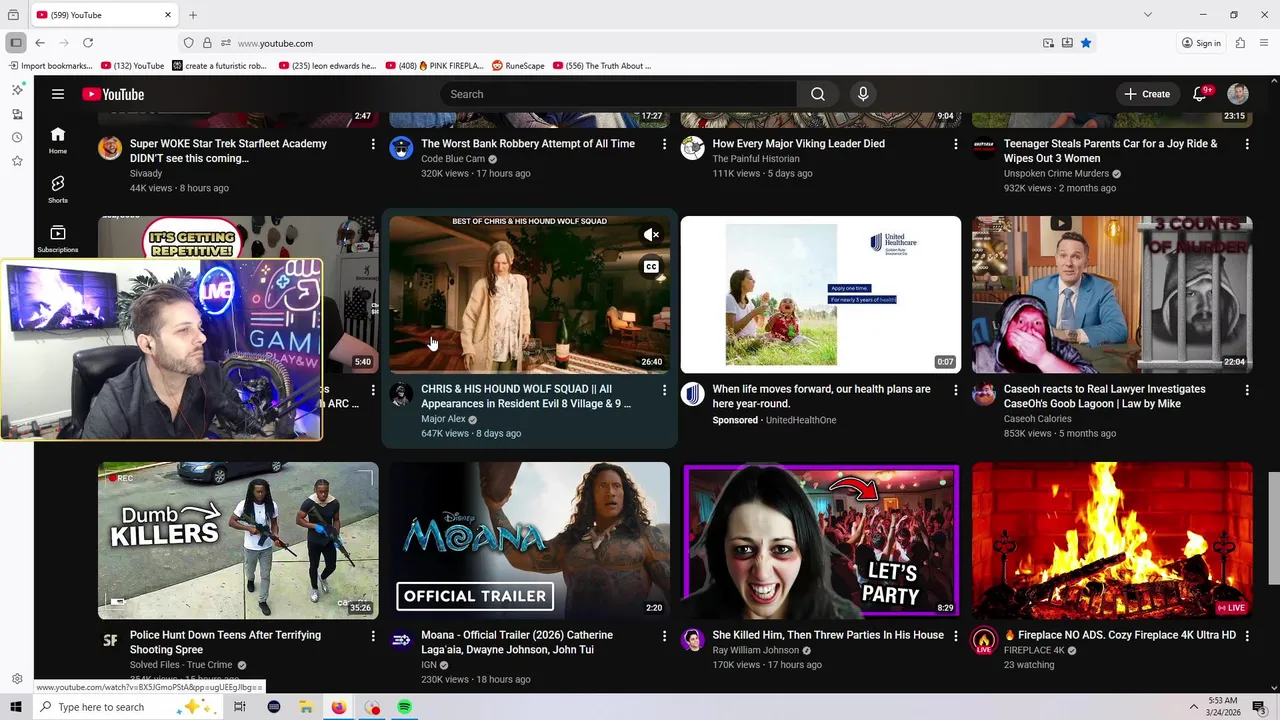The width and height of the screenshot is (1280, 720).
Task: Open a new browser tab
Action: point(193,15)
